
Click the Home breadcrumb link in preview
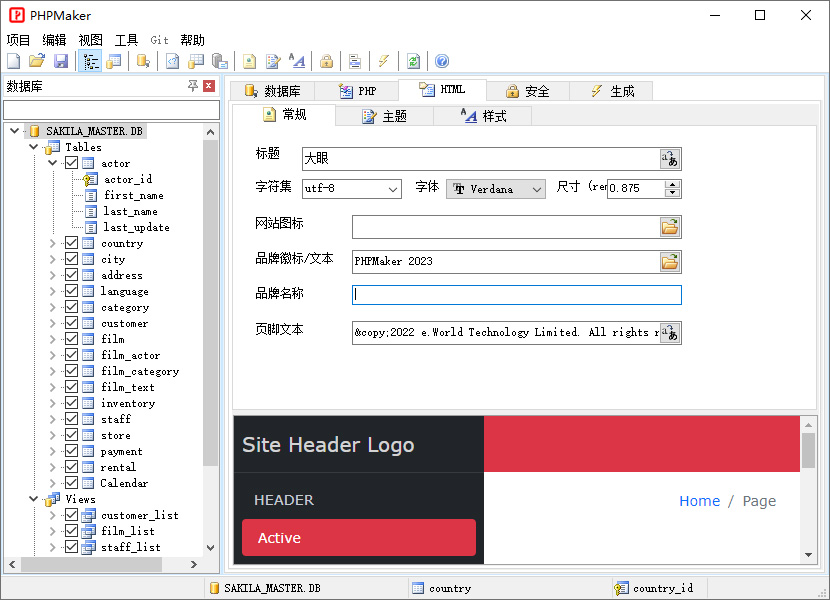pos(699,501)
